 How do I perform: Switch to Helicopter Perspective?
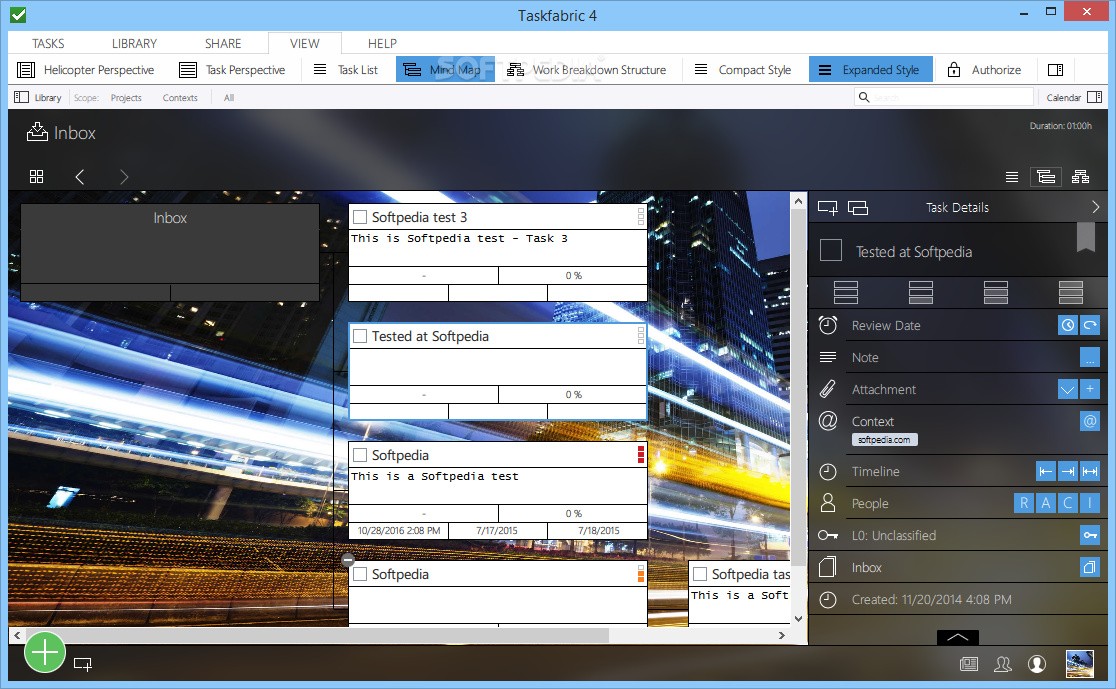pyautogui.click(x=85, y=70)
